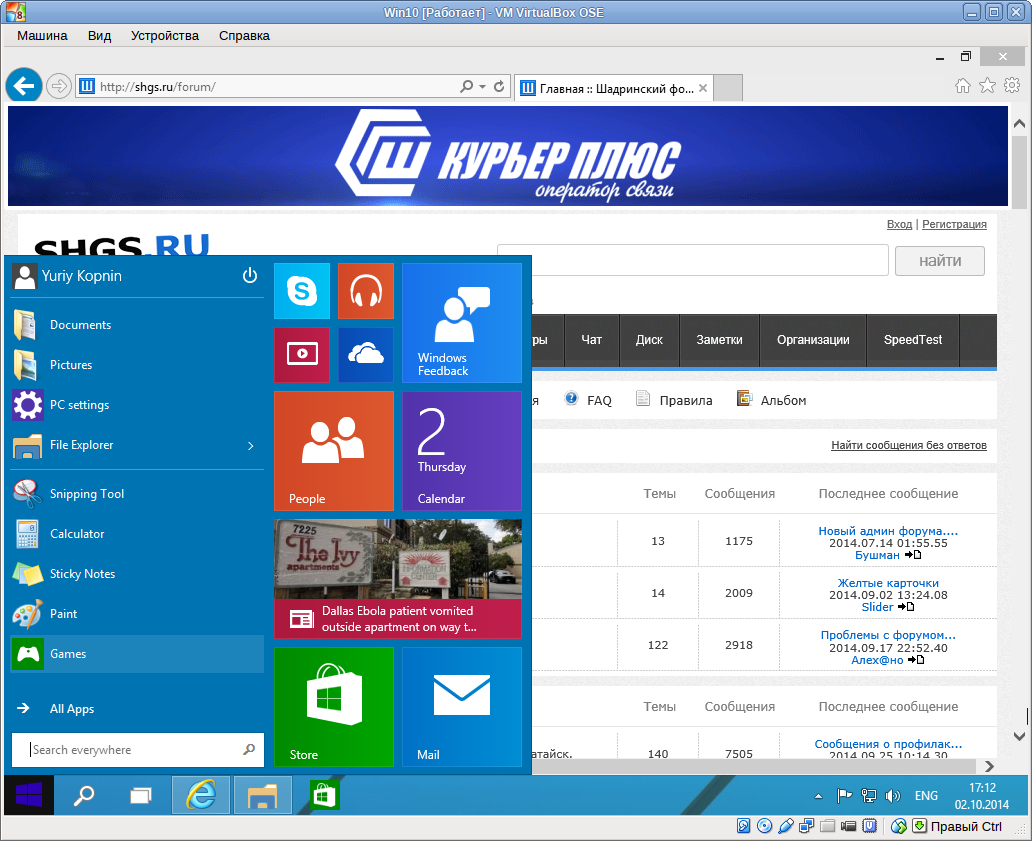Open IE Tools gear icon
The width and height of the screenshot is (1032, 841).
(1012, 86)
